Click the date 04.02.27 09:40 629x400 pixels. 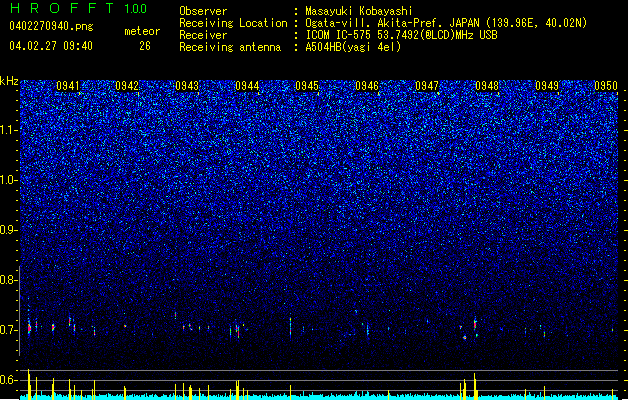51,46
